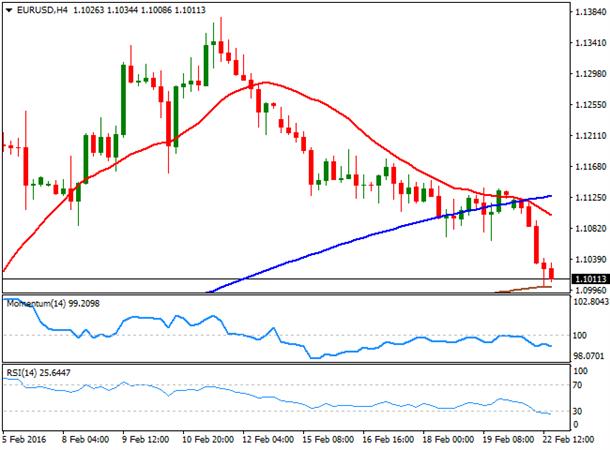Select the 22 Feb 12:00 time axis label
The image size is (610, 450).
(x=568, y=439)
